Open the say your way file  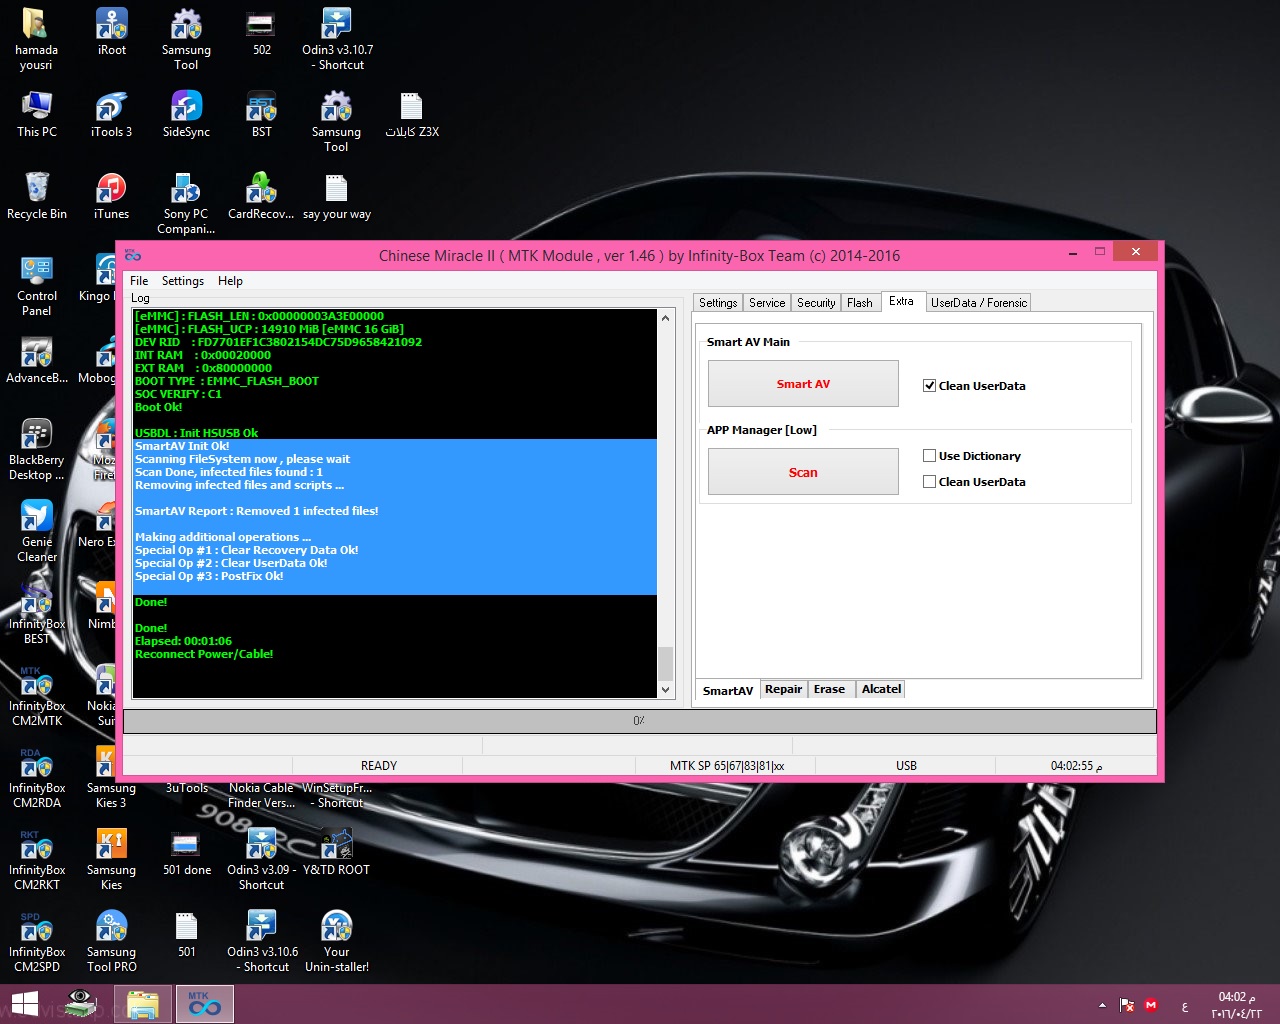point(337,196)
